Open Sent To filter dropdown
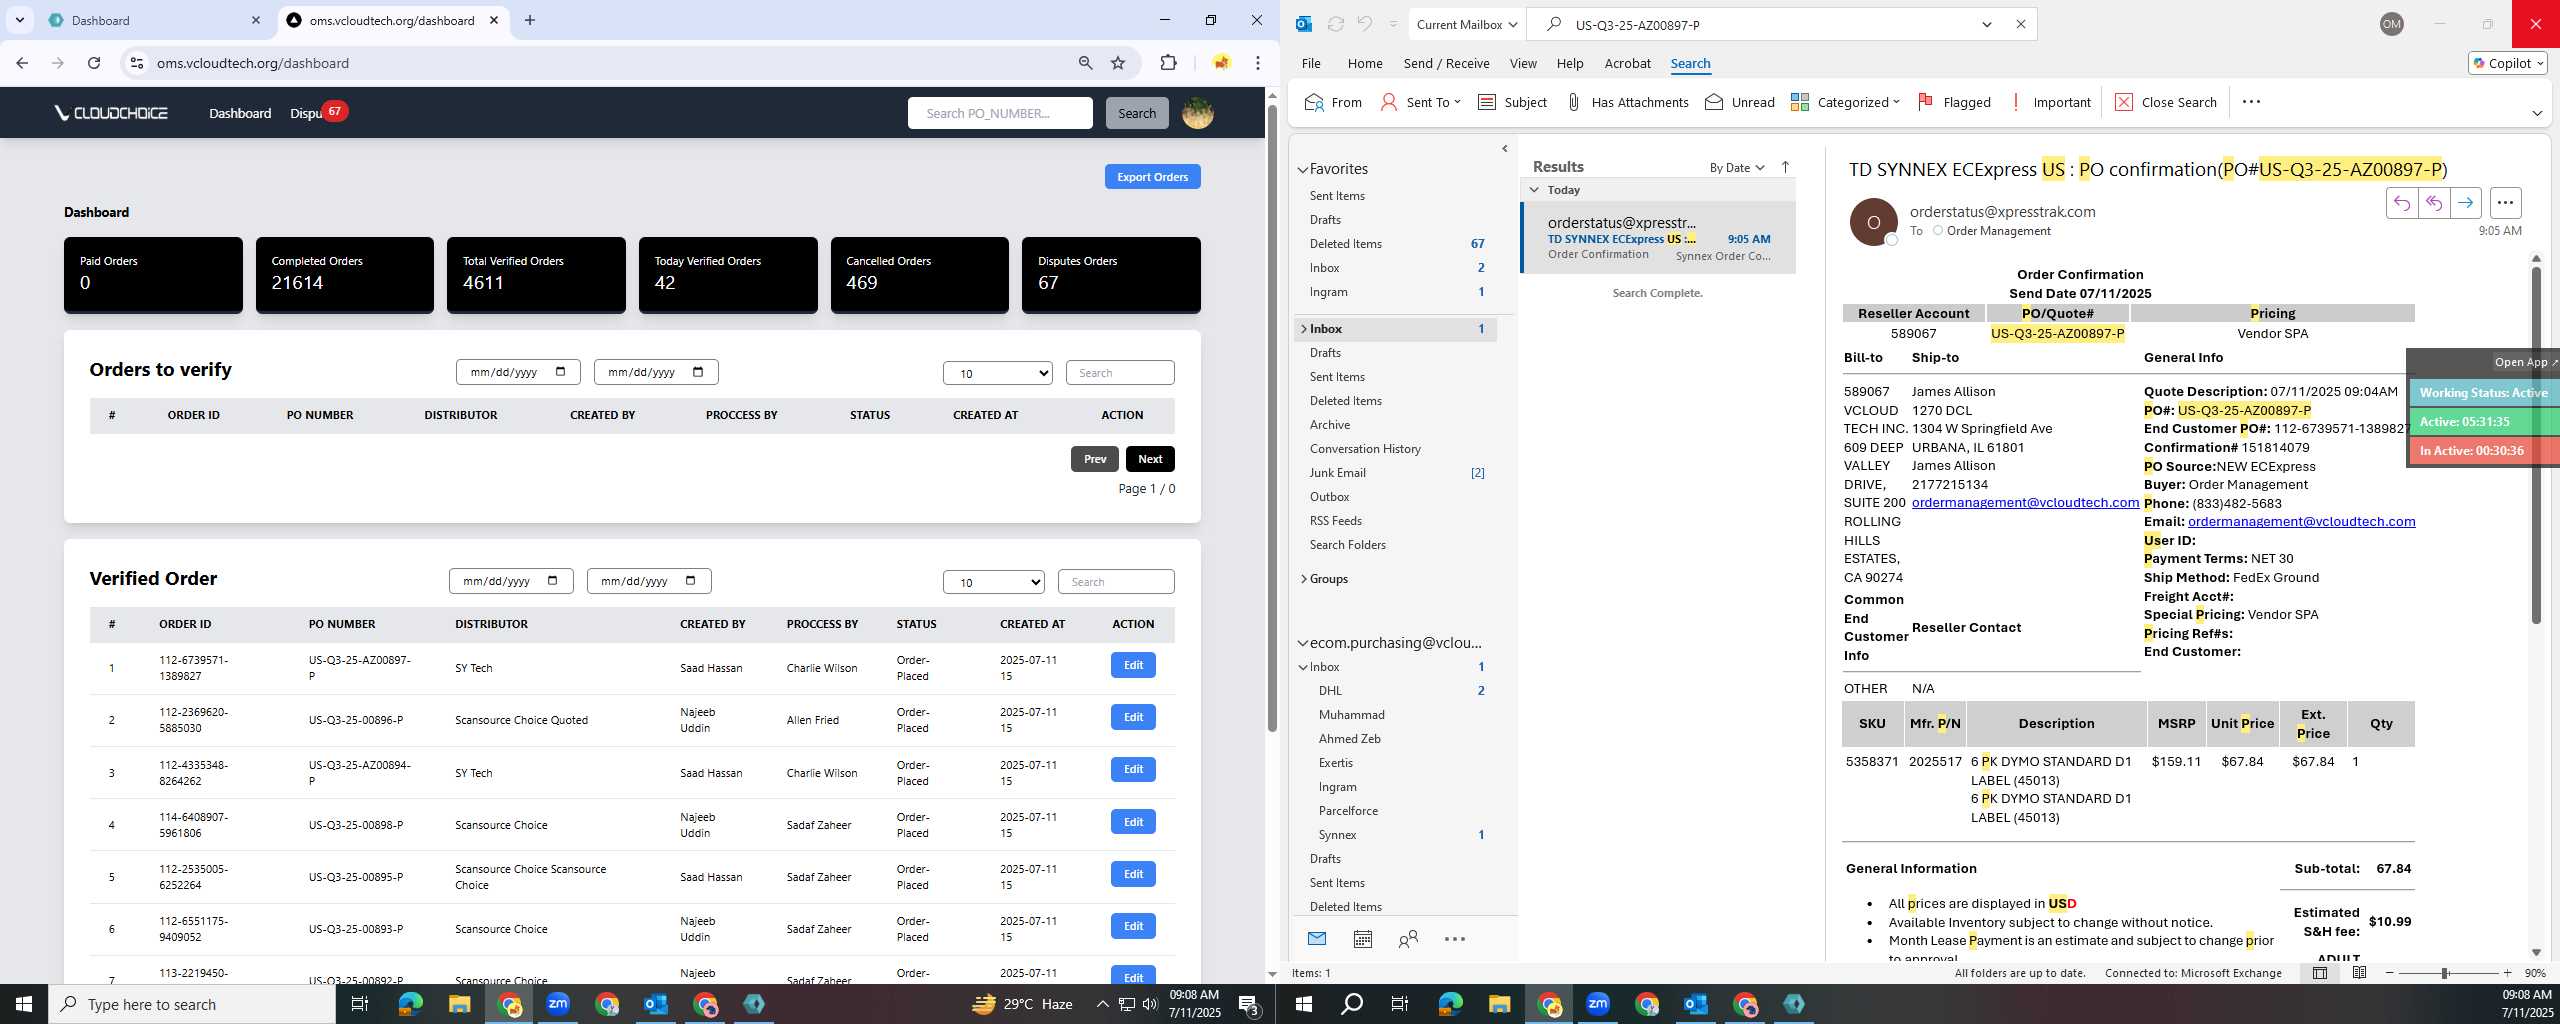2560x1024 pixels. coord(1420,102)
